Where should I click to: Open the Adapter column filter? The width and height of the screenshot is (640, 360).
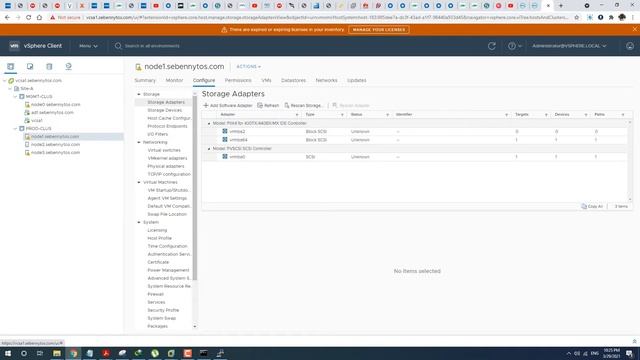click(x=297, y=115)
